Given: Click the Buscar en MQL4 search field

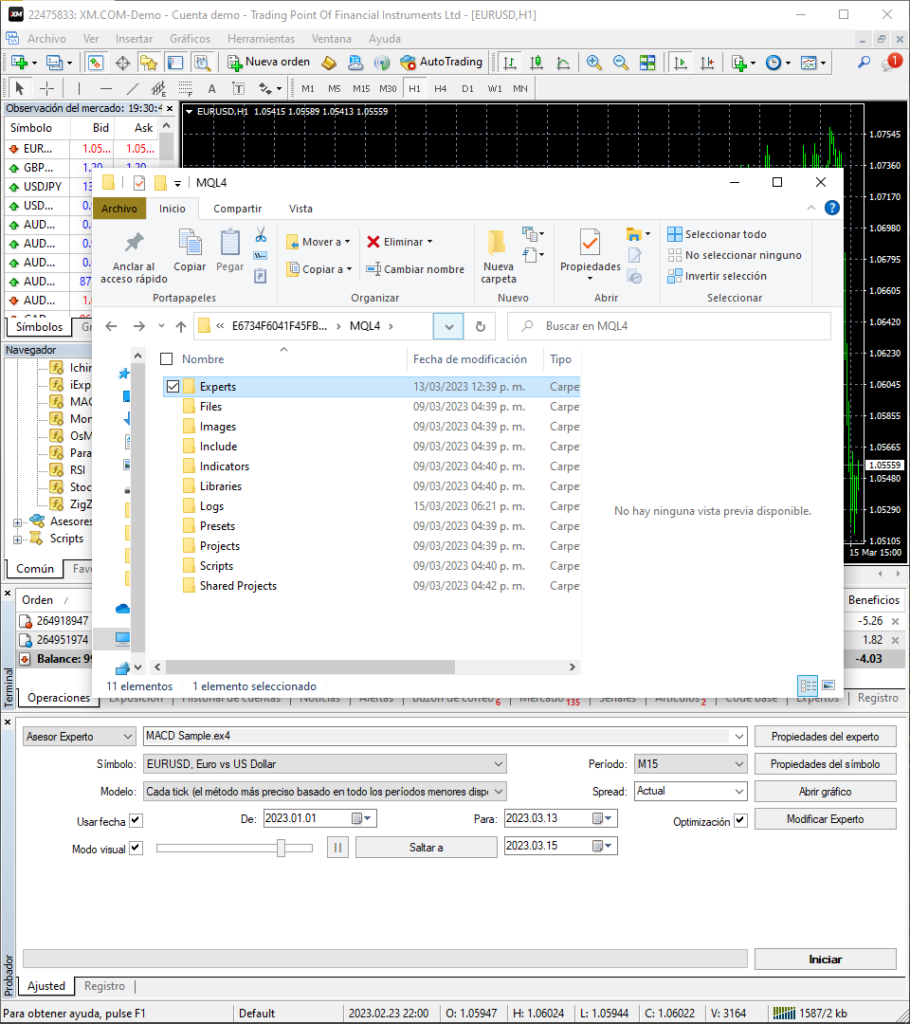Looking at the screenshot, I should (x=669, y=326).
